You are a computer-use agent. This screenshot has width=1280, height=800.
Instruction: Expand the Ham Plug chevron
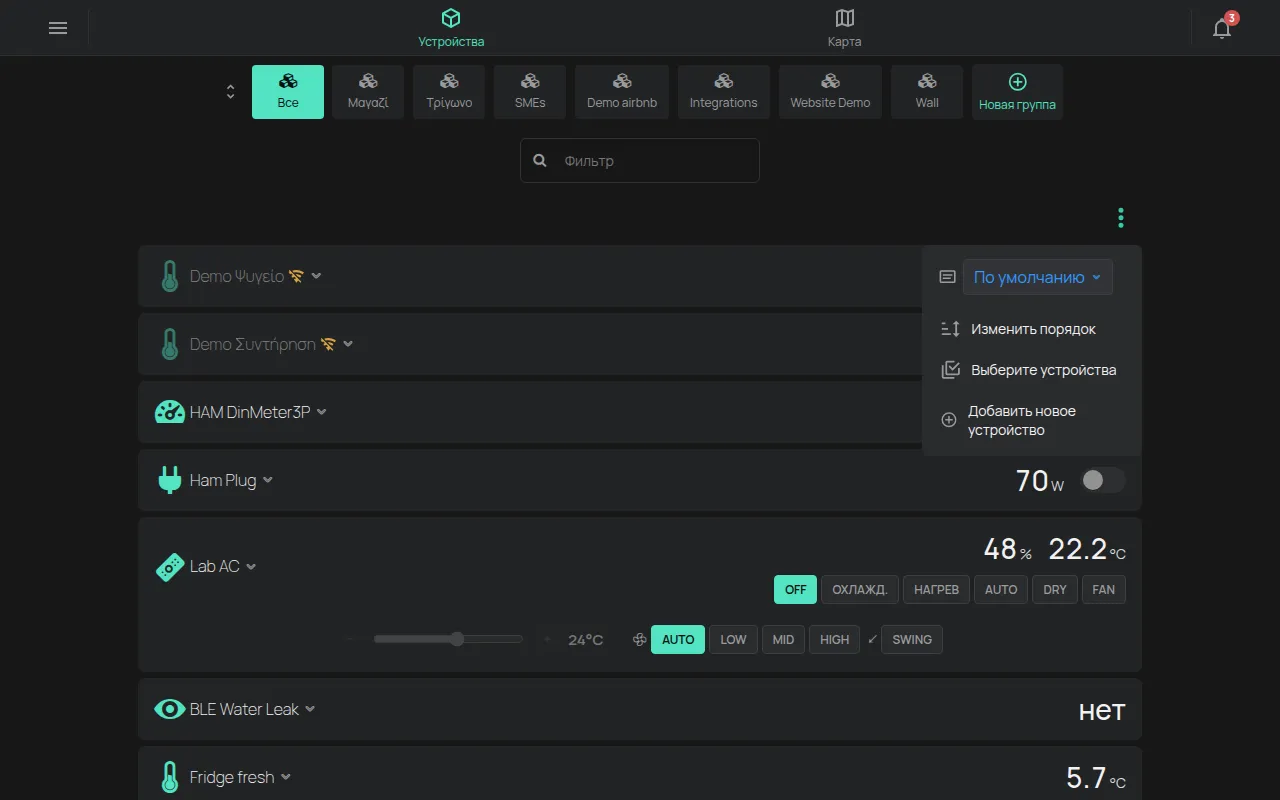pyautogui.click(x=268, y=480)
